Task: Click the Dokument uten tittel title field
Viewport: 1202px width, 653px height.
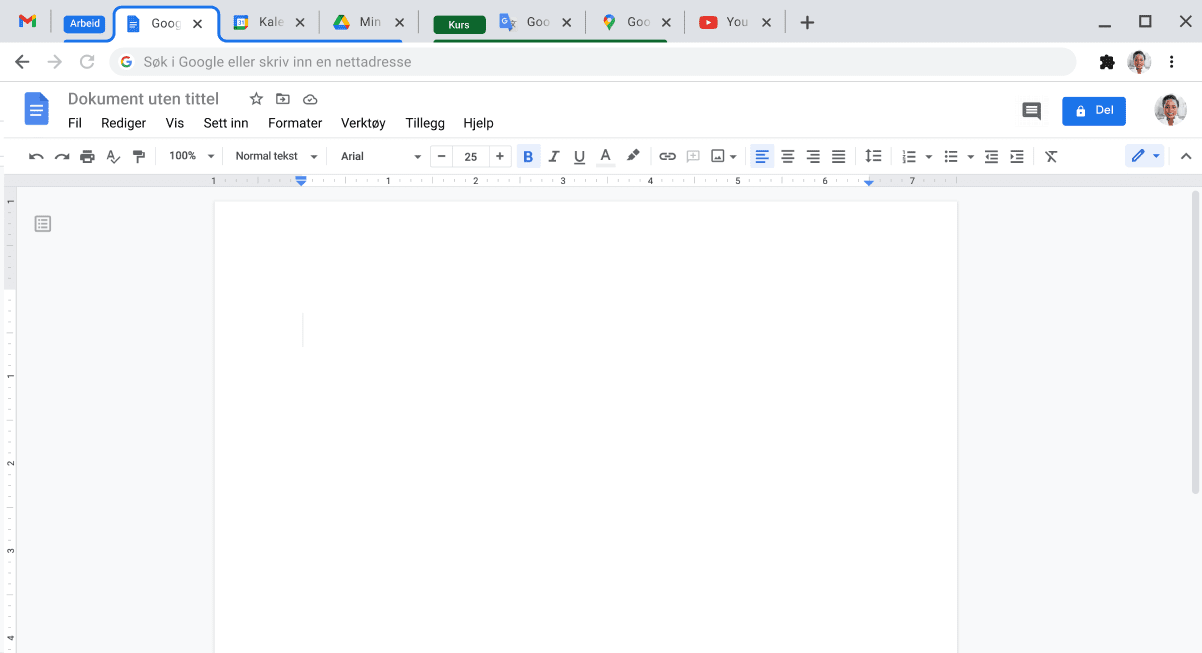Action: click(x=143, y=99)
